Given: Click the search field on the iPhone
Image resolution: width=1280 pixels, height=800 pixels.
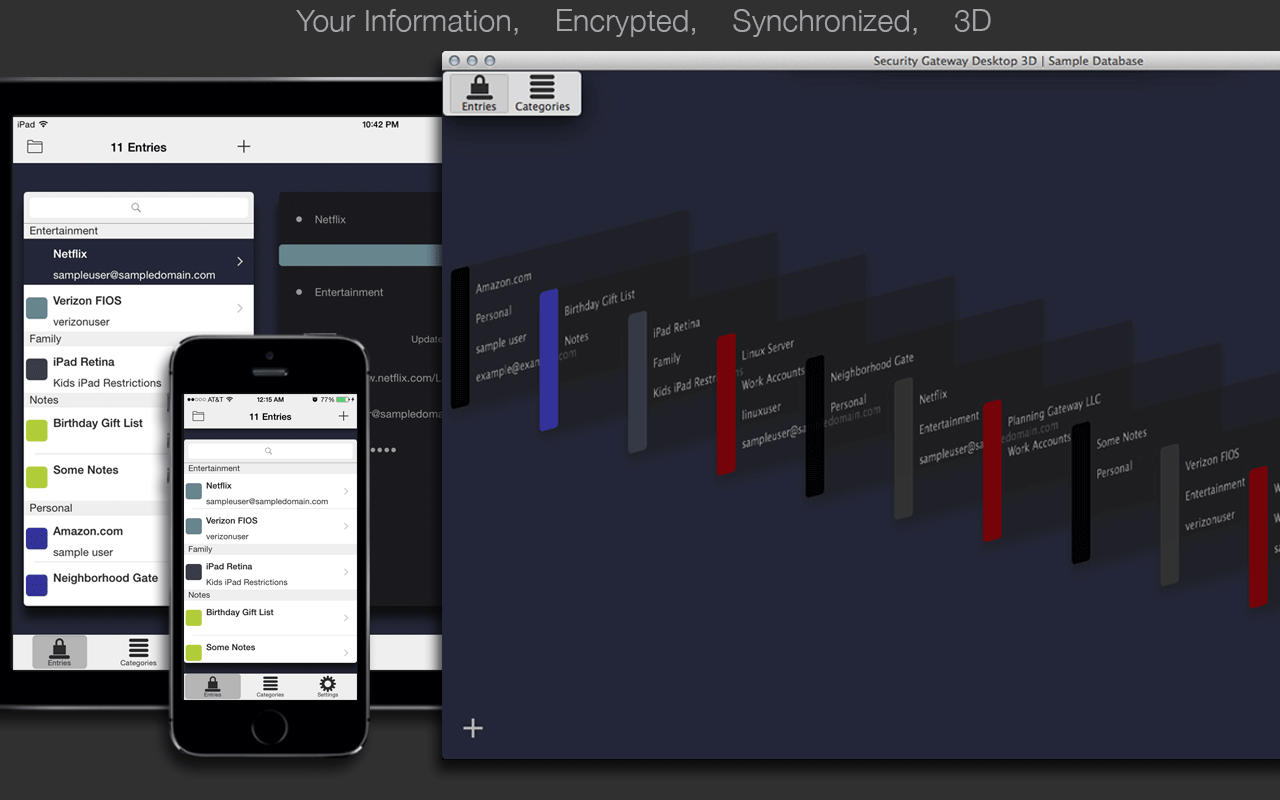Looking at the screenshot, I should pos(270,451).
